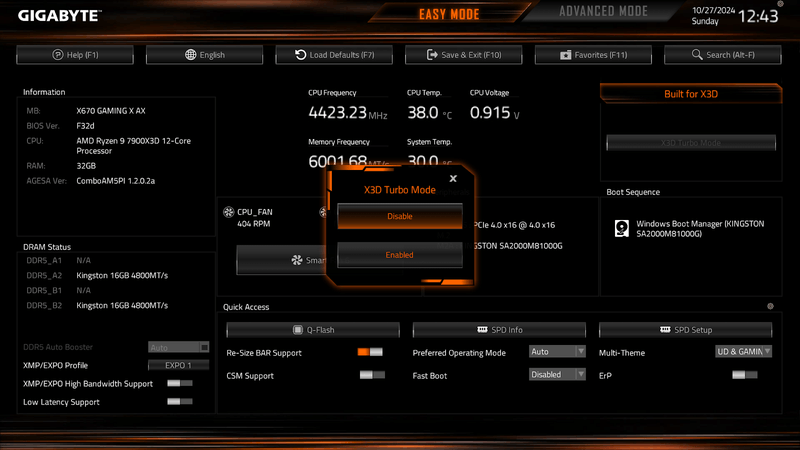800x450 pixels.
Task: Click Load Defaults (F7) button
Action: (334, 55)
